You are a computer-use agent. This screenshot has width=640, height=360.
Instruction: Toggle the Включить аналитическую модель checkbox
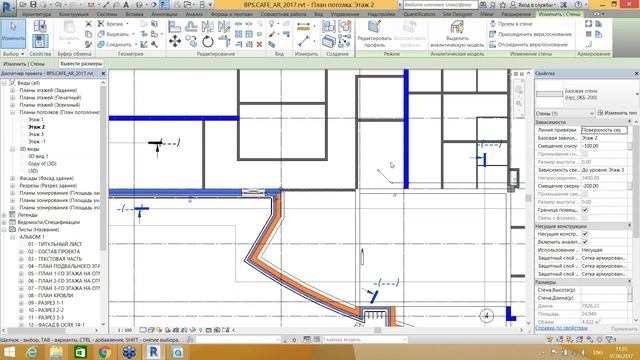click(585, 242)
